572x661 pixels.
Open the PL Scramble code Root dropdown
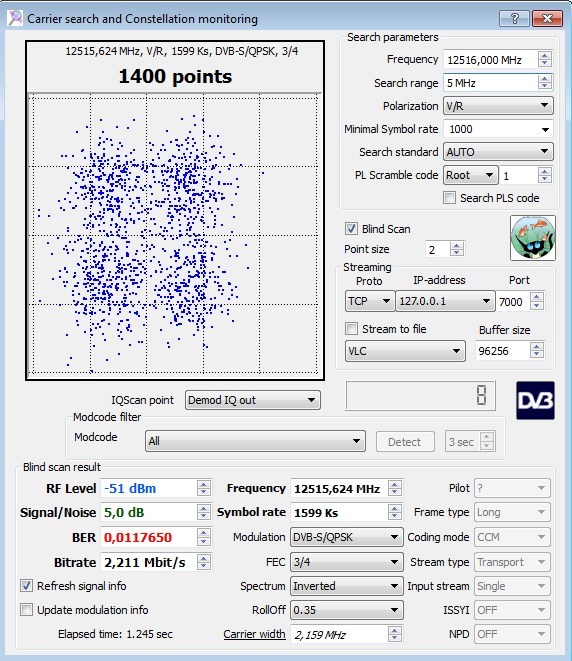(x=470, y=175)
